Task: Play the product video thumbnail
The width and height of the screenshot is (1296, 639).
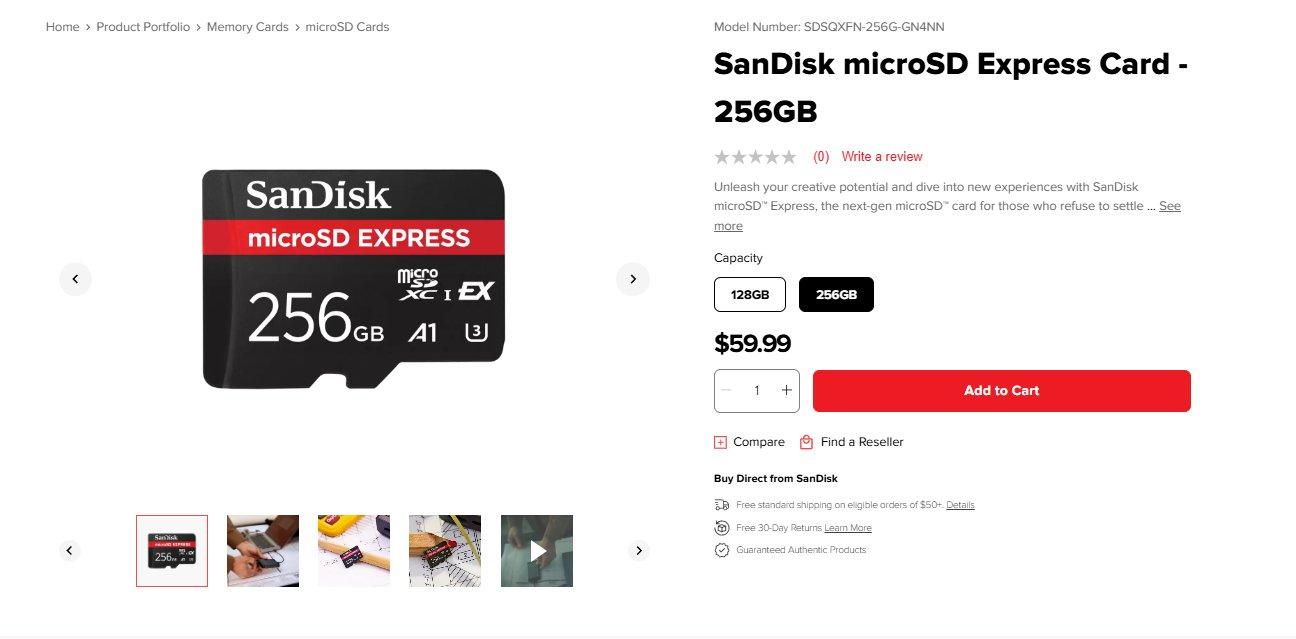Action: [x=537, y=550]
